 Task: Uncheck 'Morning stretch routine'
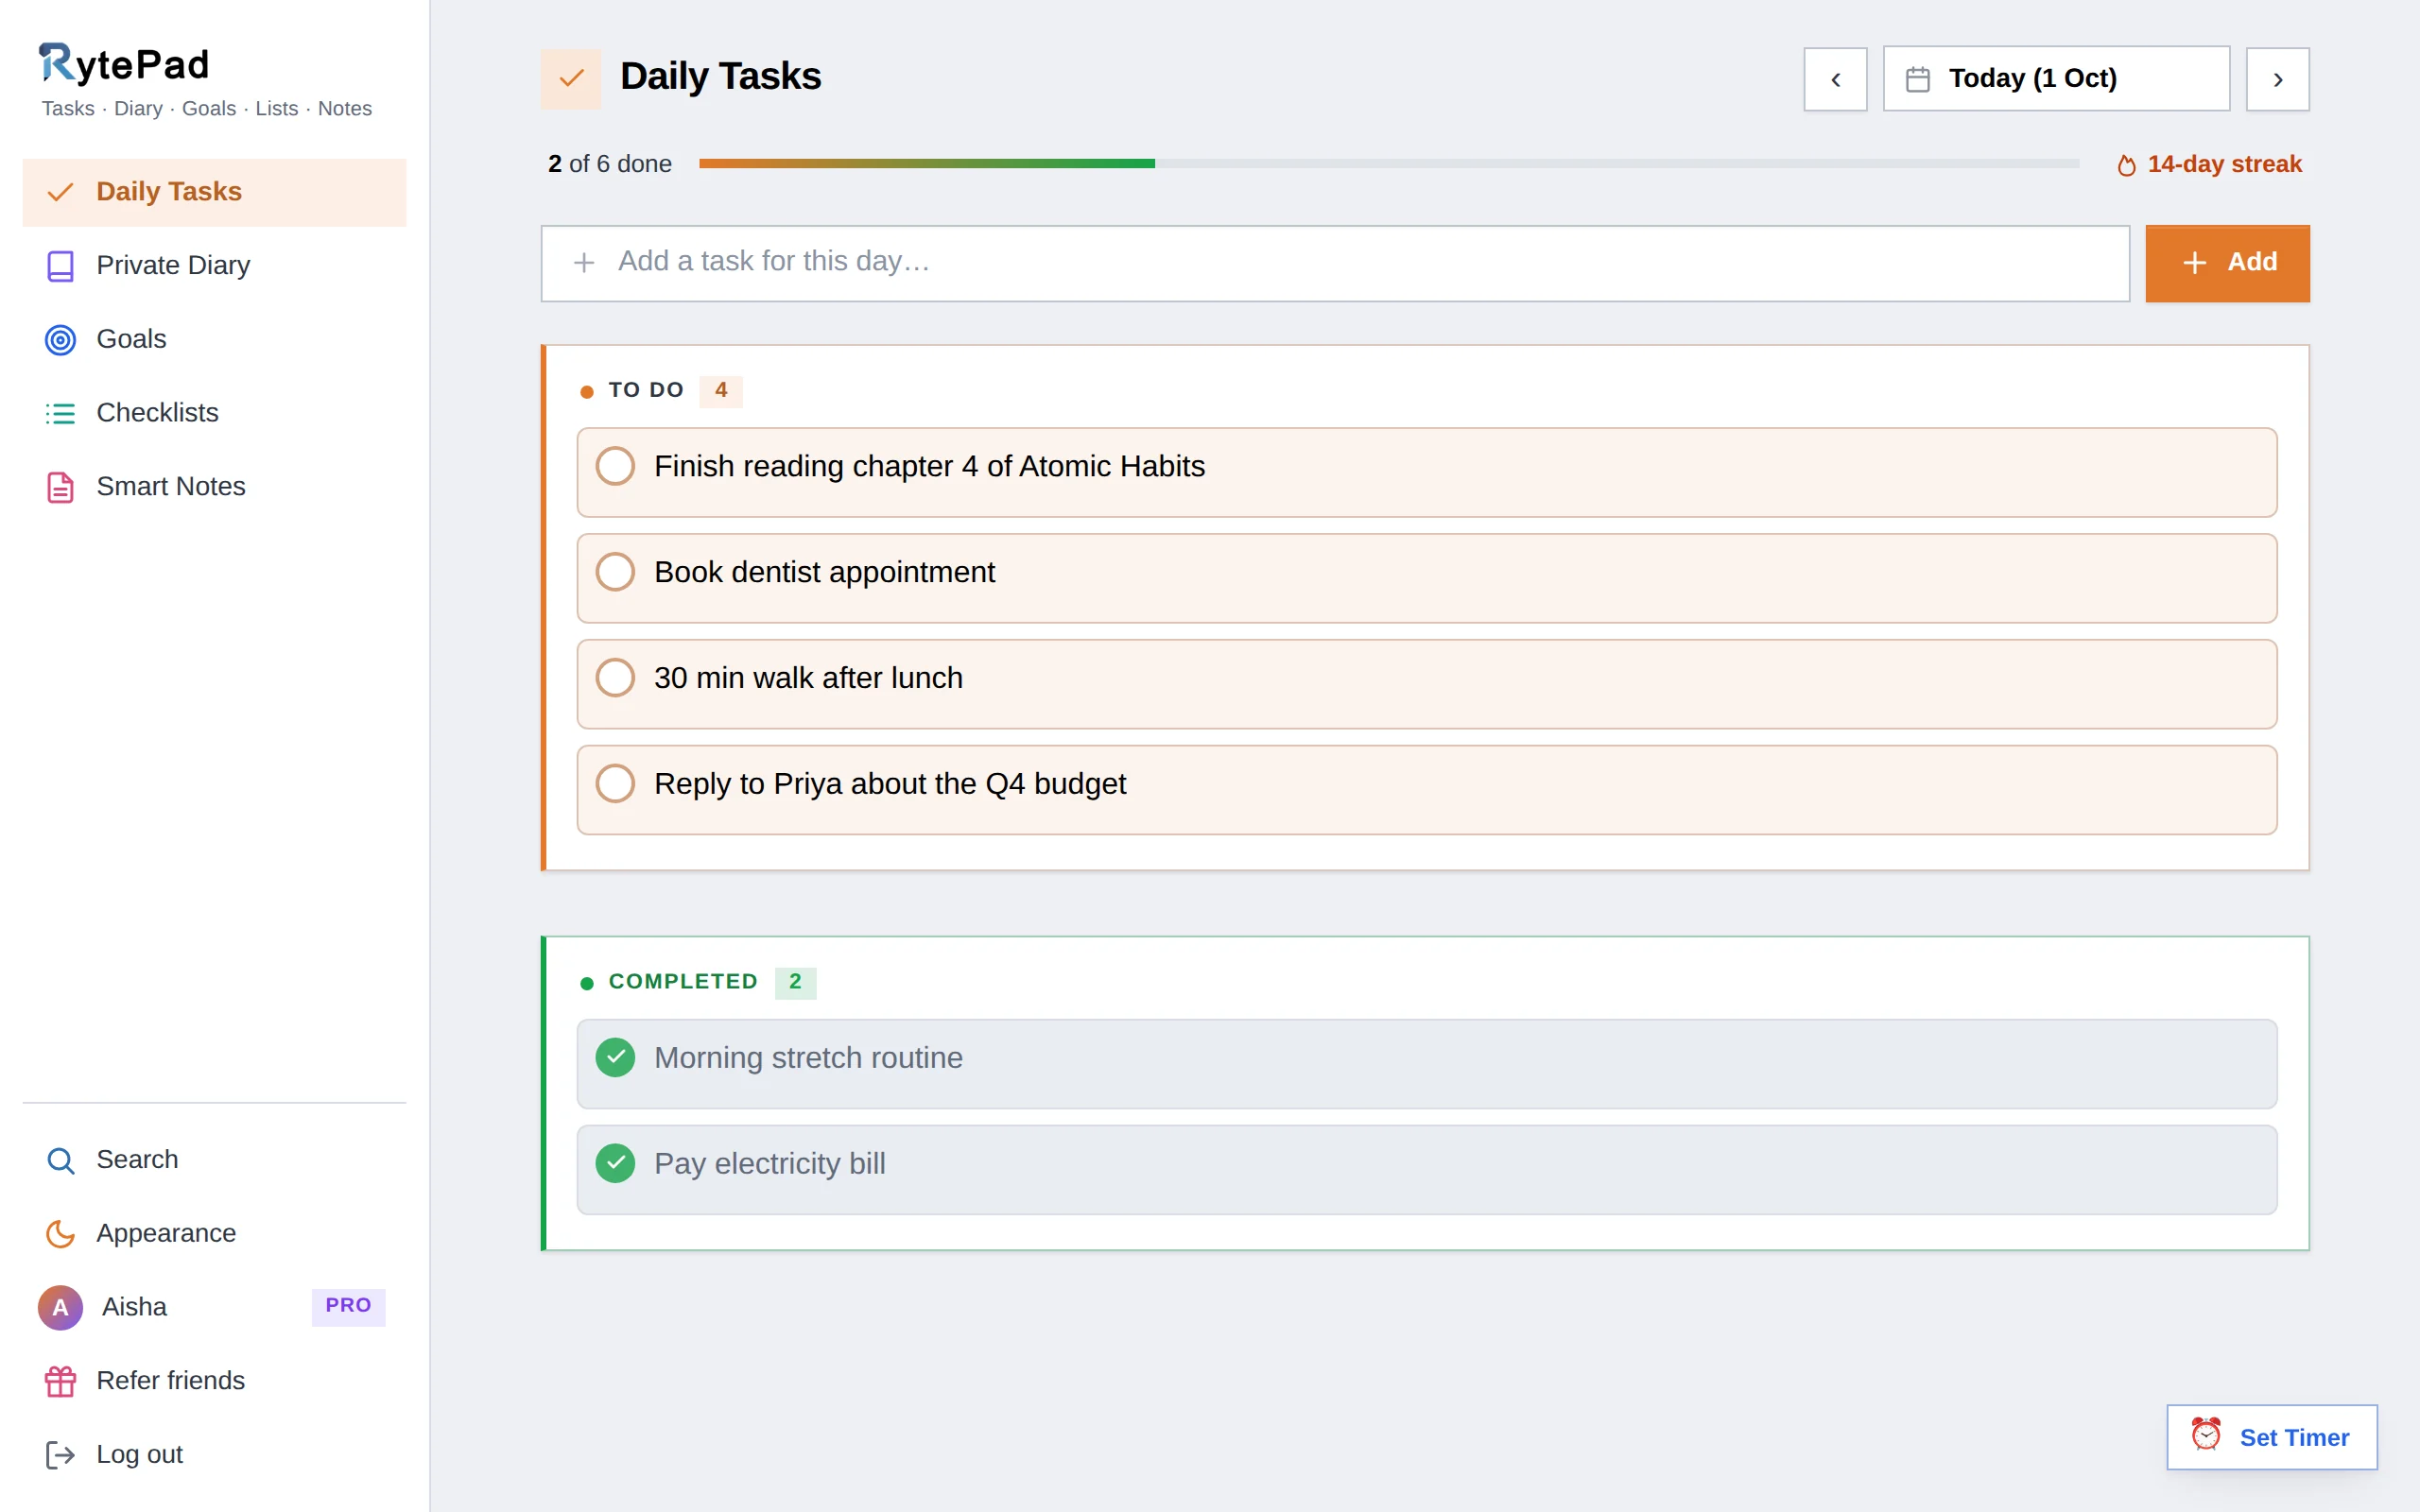click(615, 1058)
